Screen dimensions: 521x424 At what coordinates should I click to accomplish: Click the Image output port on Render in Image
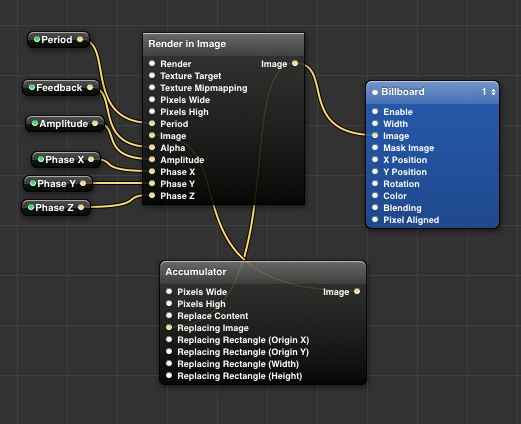click(295, 63)
